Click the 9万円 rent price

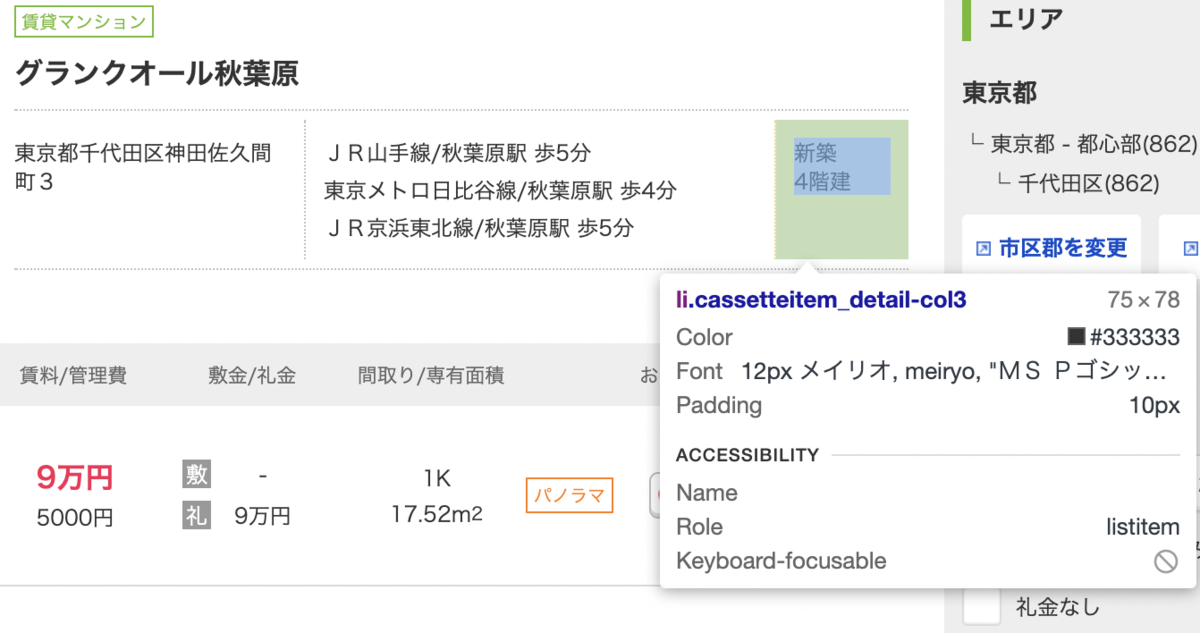(x=75, y=478)
